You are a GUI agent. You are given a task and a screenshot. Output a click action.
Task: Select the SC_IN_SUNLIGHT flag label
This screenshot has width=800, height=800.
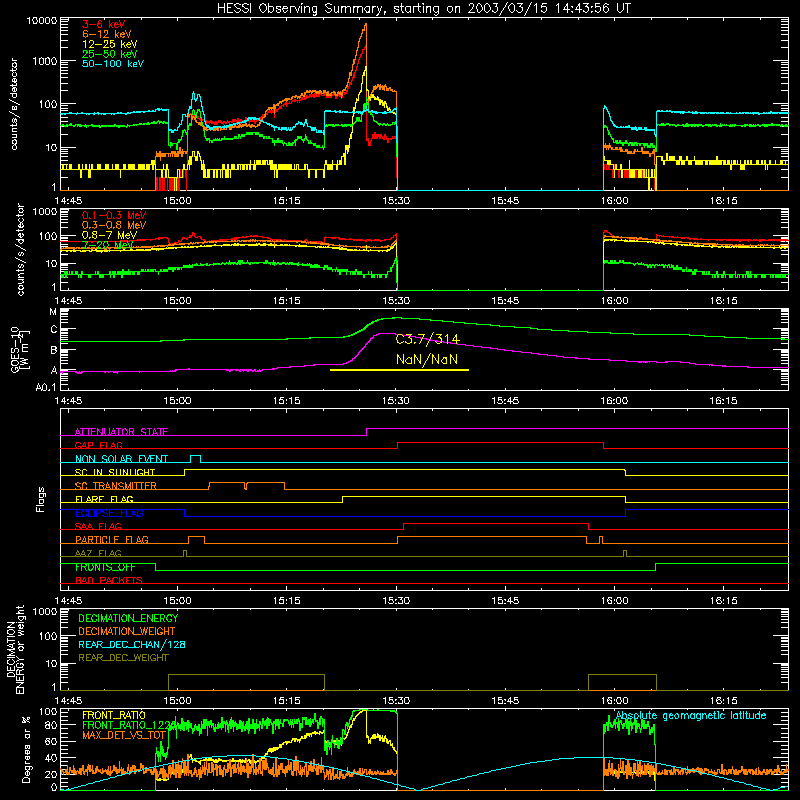(114, 472)
